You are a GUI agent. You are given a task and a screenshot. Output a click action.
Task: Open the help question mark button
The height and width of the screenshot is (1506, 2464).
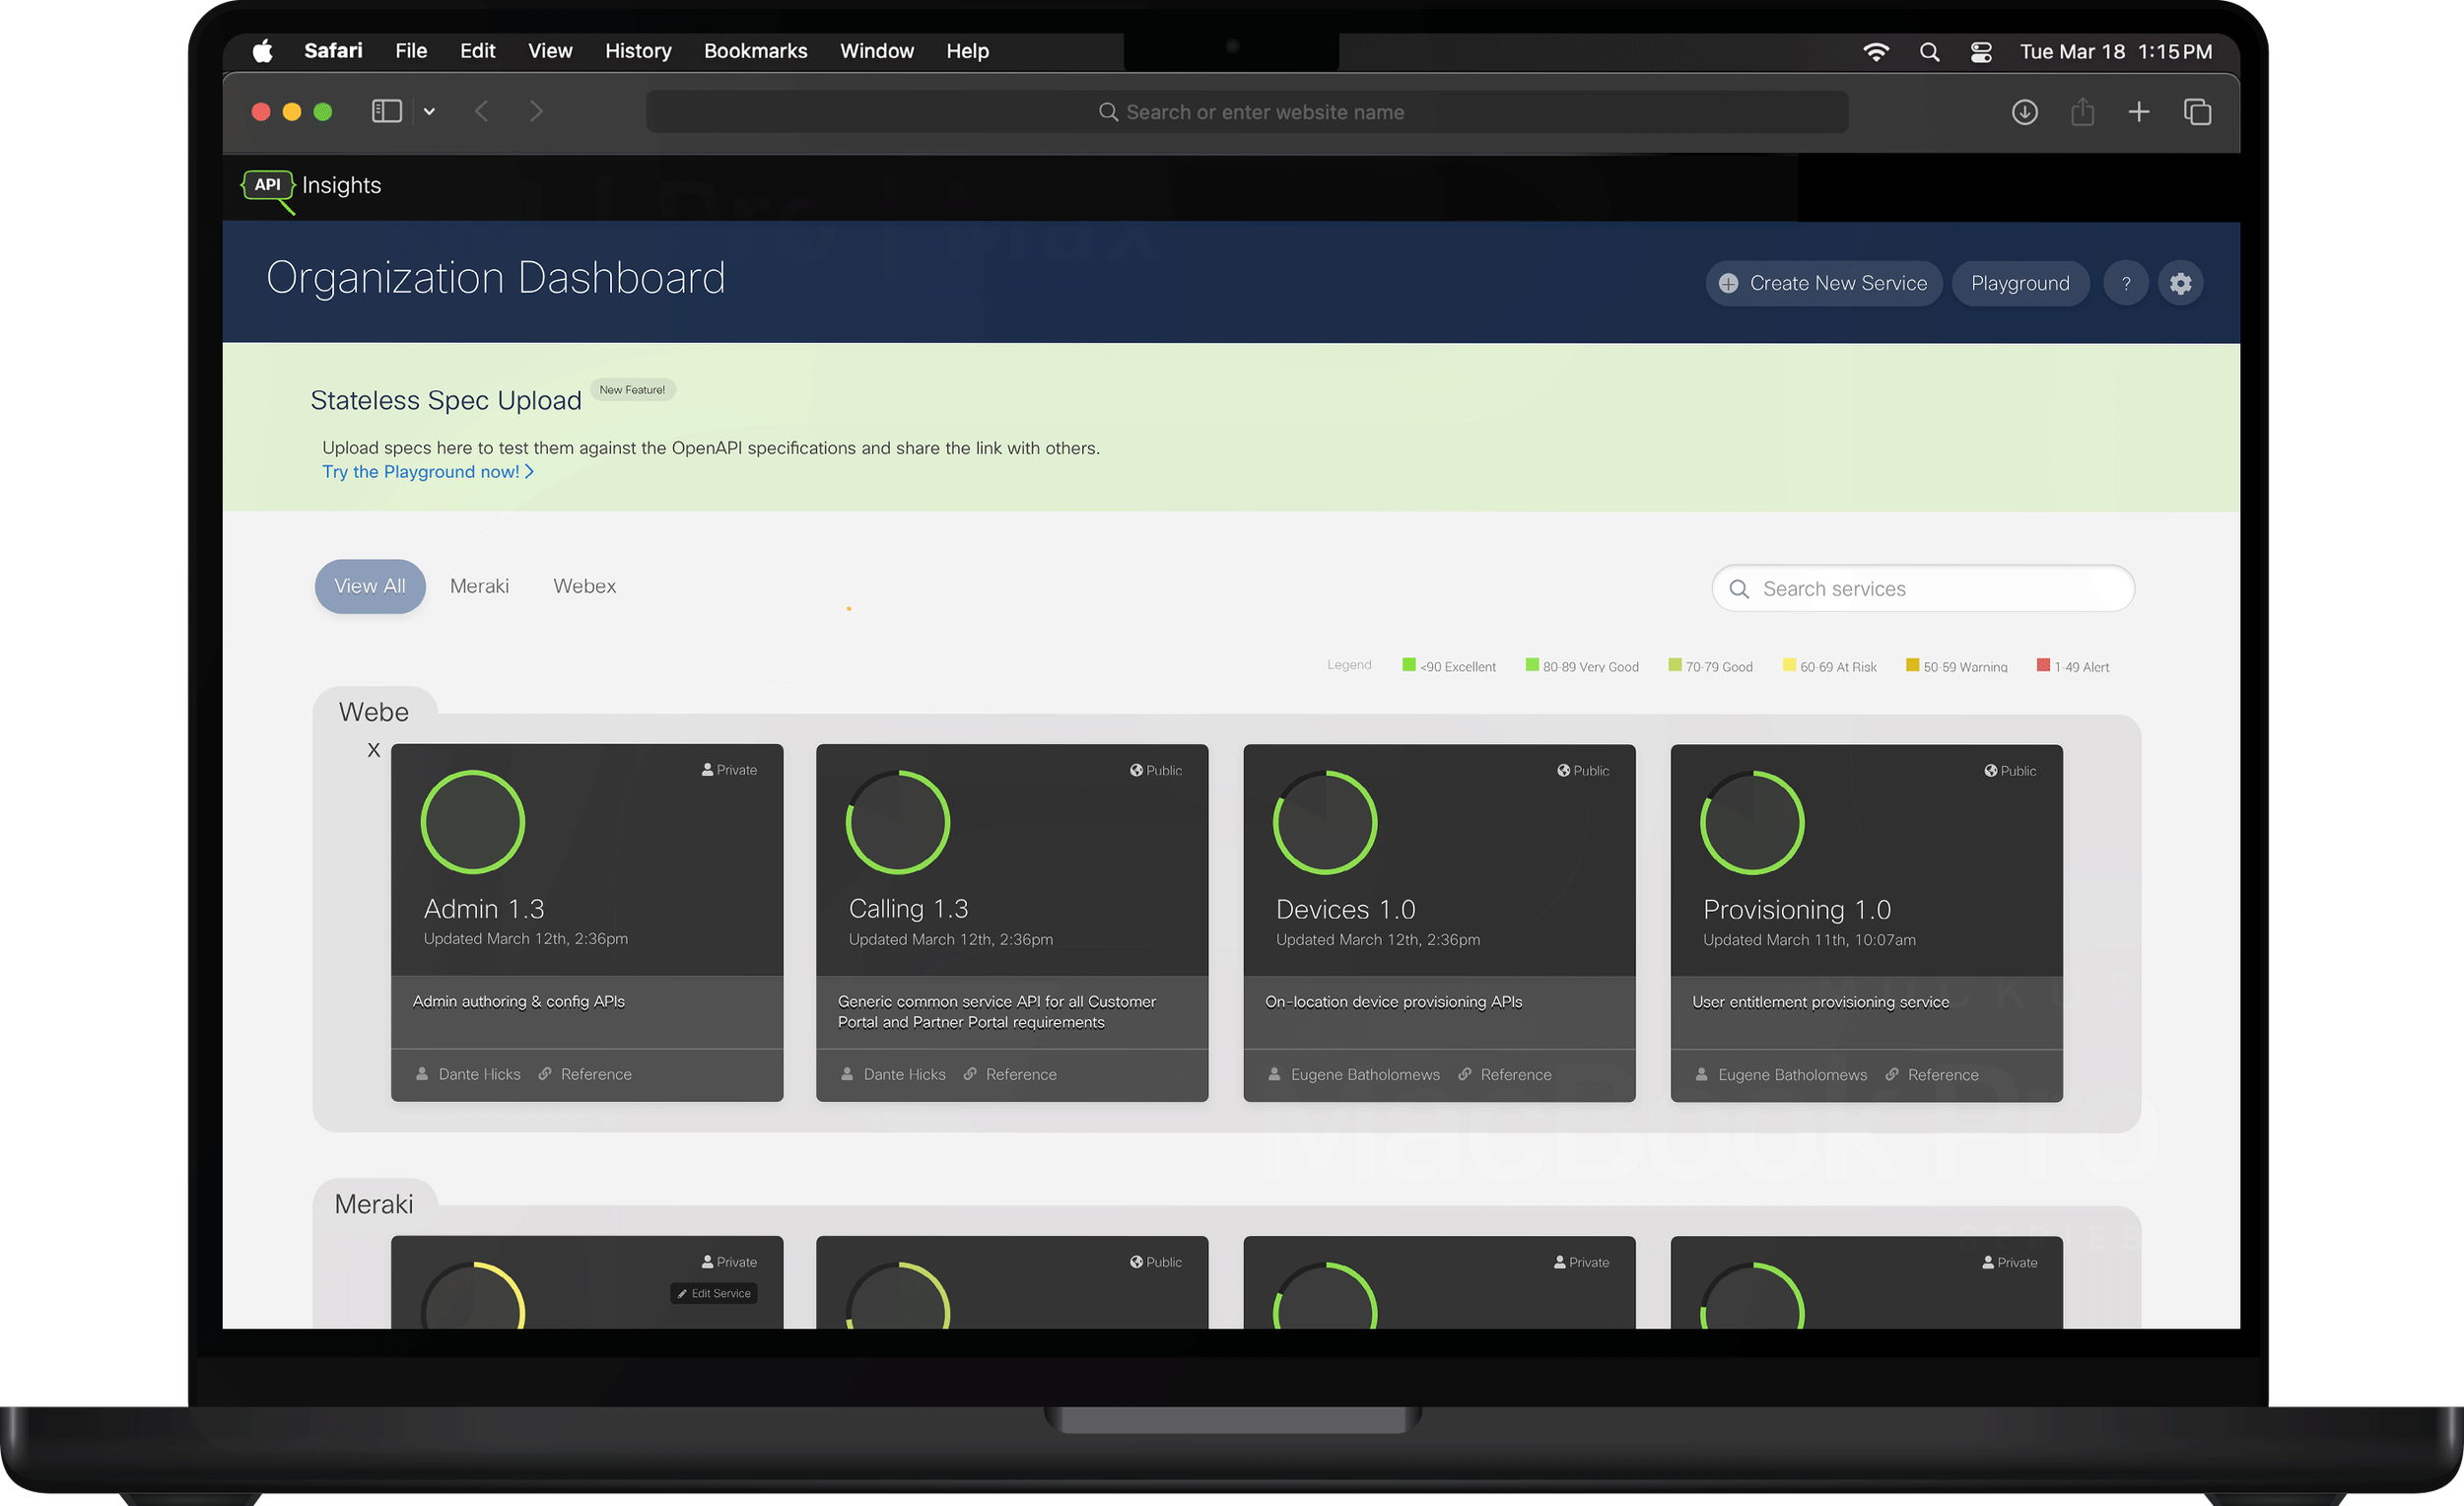[2126, 284]
